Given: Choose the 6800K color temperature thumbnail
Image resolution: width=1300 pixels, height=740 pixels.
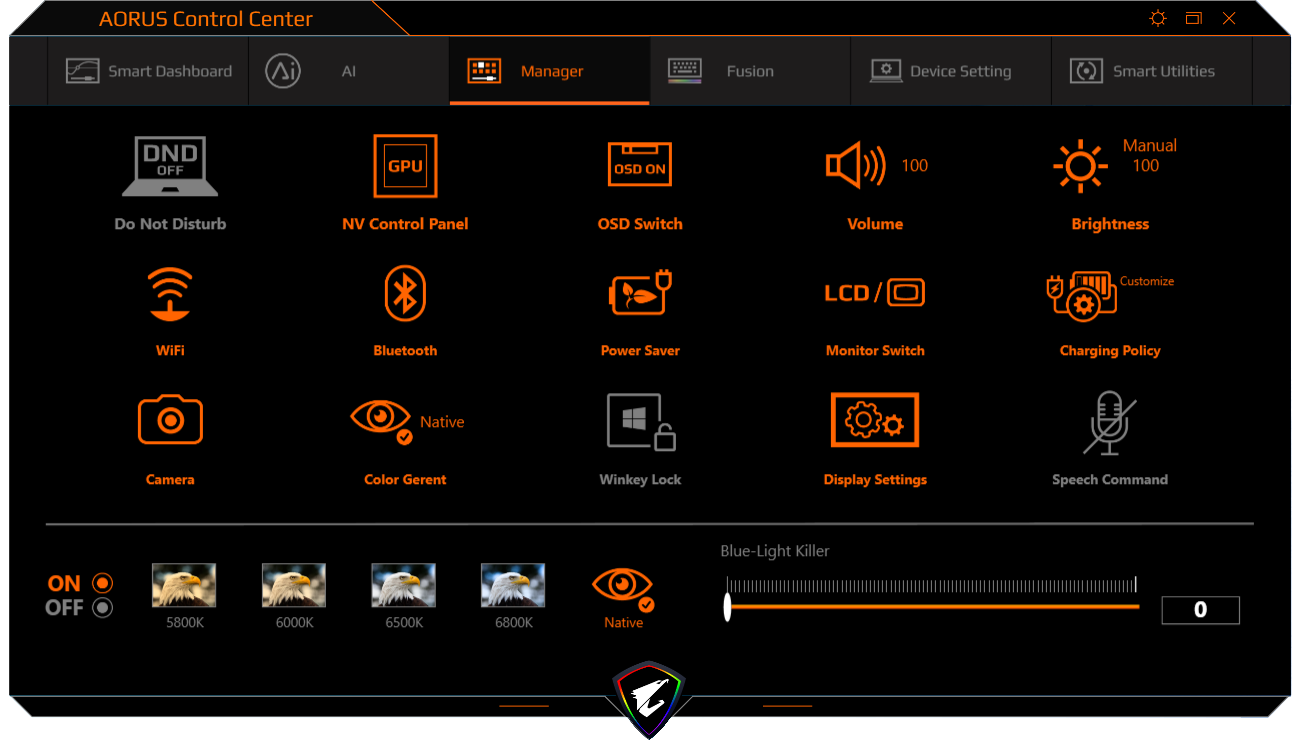Looking at the screenshot, I should [513, 585].
